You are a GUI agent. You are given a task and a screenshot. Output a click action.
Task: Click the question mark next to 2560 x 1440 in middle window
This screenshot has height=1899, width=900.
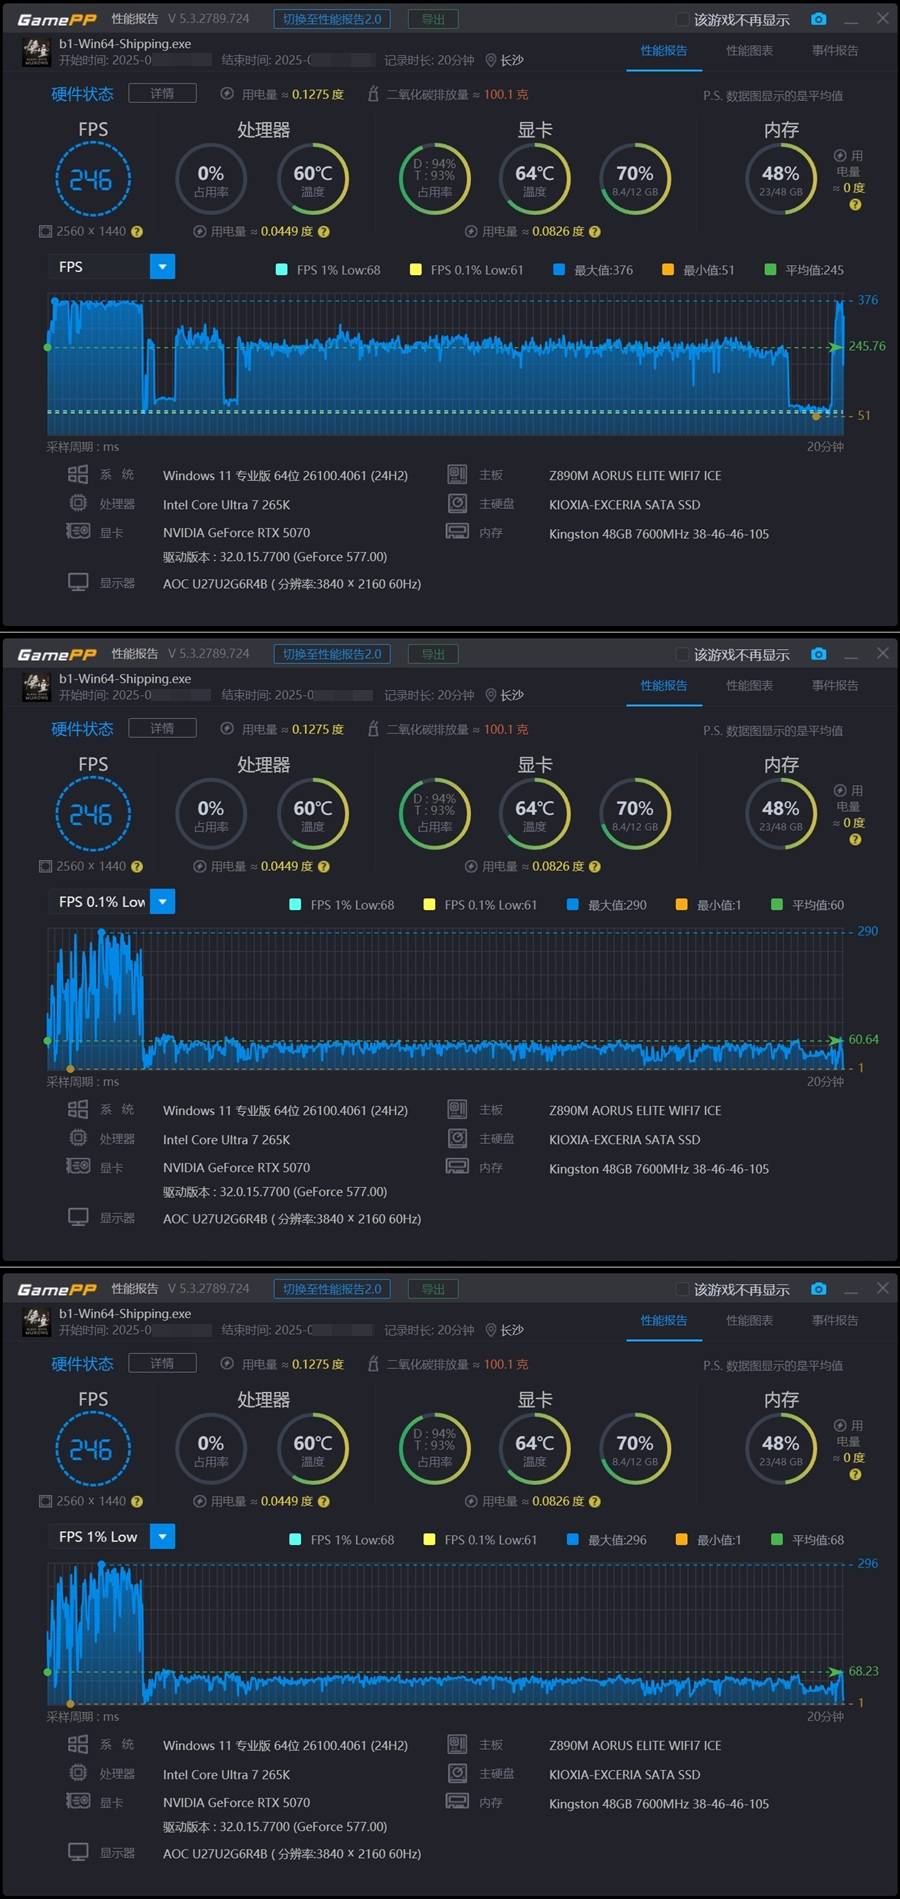(x=137, y=867)
